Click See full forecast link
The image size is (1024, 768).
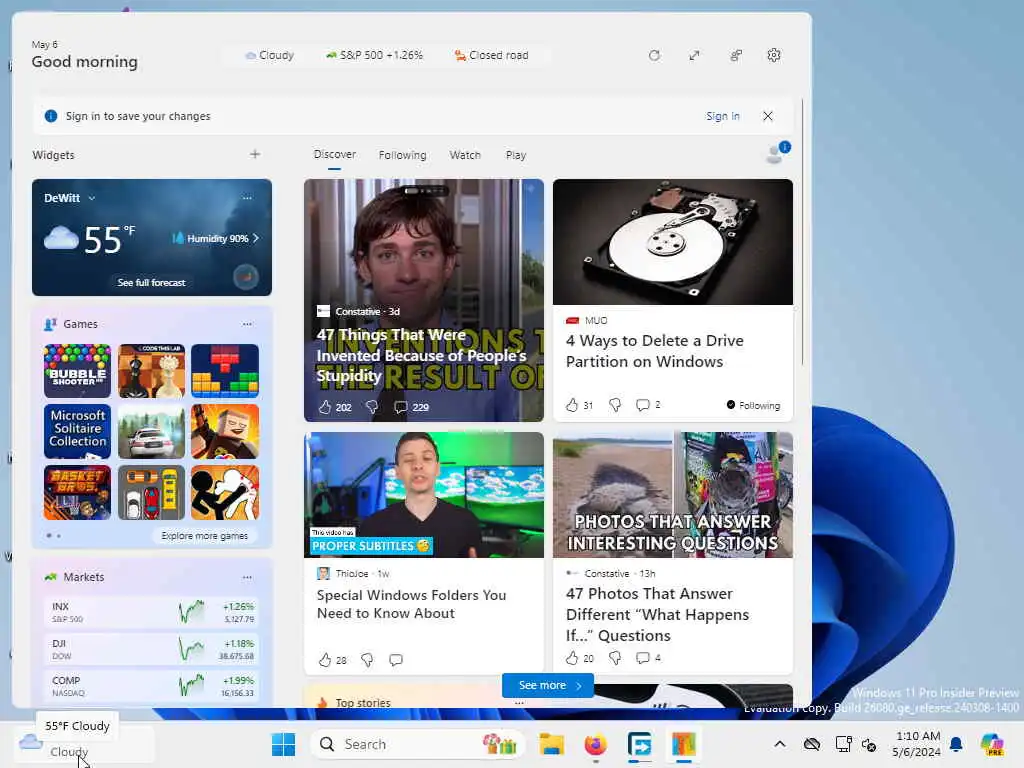click(x=151, y=282)
